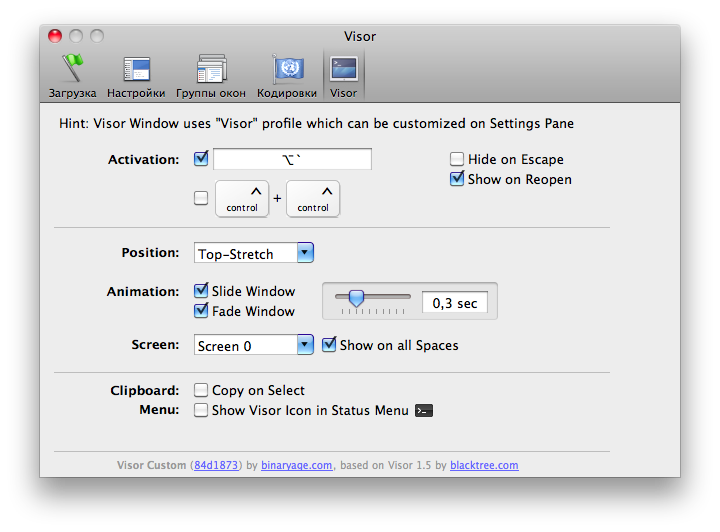Open the 84d1873 commit link
720x532 pixels.
point(216,465)
